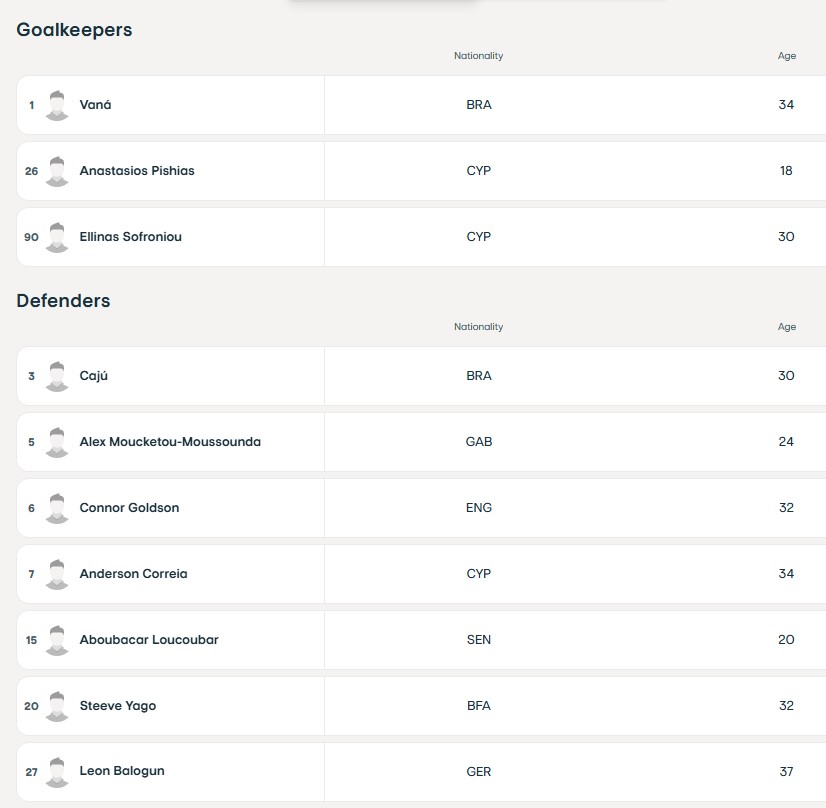Click Aboubacar Loucoubar's avatar icon
Viewport: 826px width, 808px height.
tap(57, 640)
